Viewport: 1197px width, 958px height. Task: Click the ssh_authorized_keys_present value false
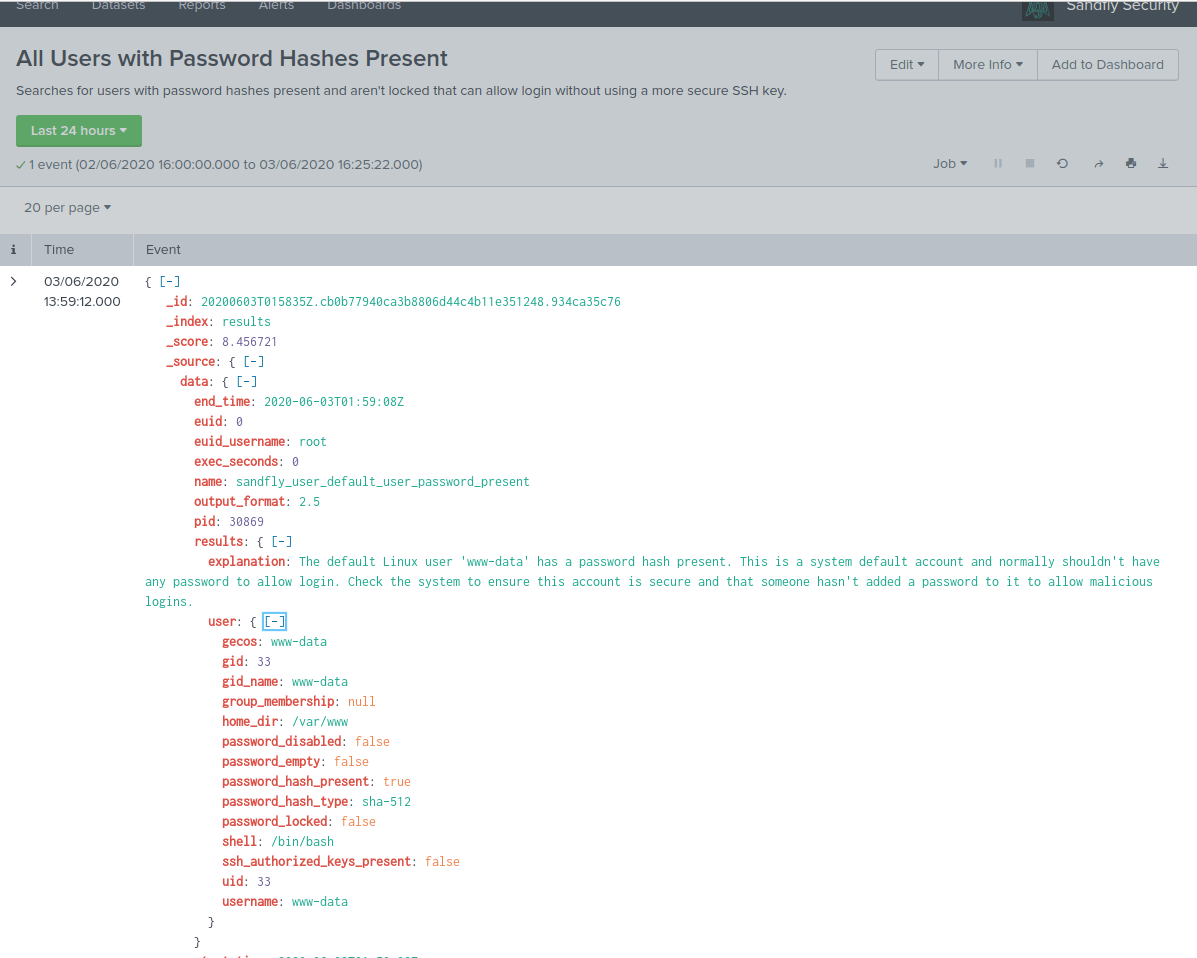pyautogui.click(x=442, y=862)
